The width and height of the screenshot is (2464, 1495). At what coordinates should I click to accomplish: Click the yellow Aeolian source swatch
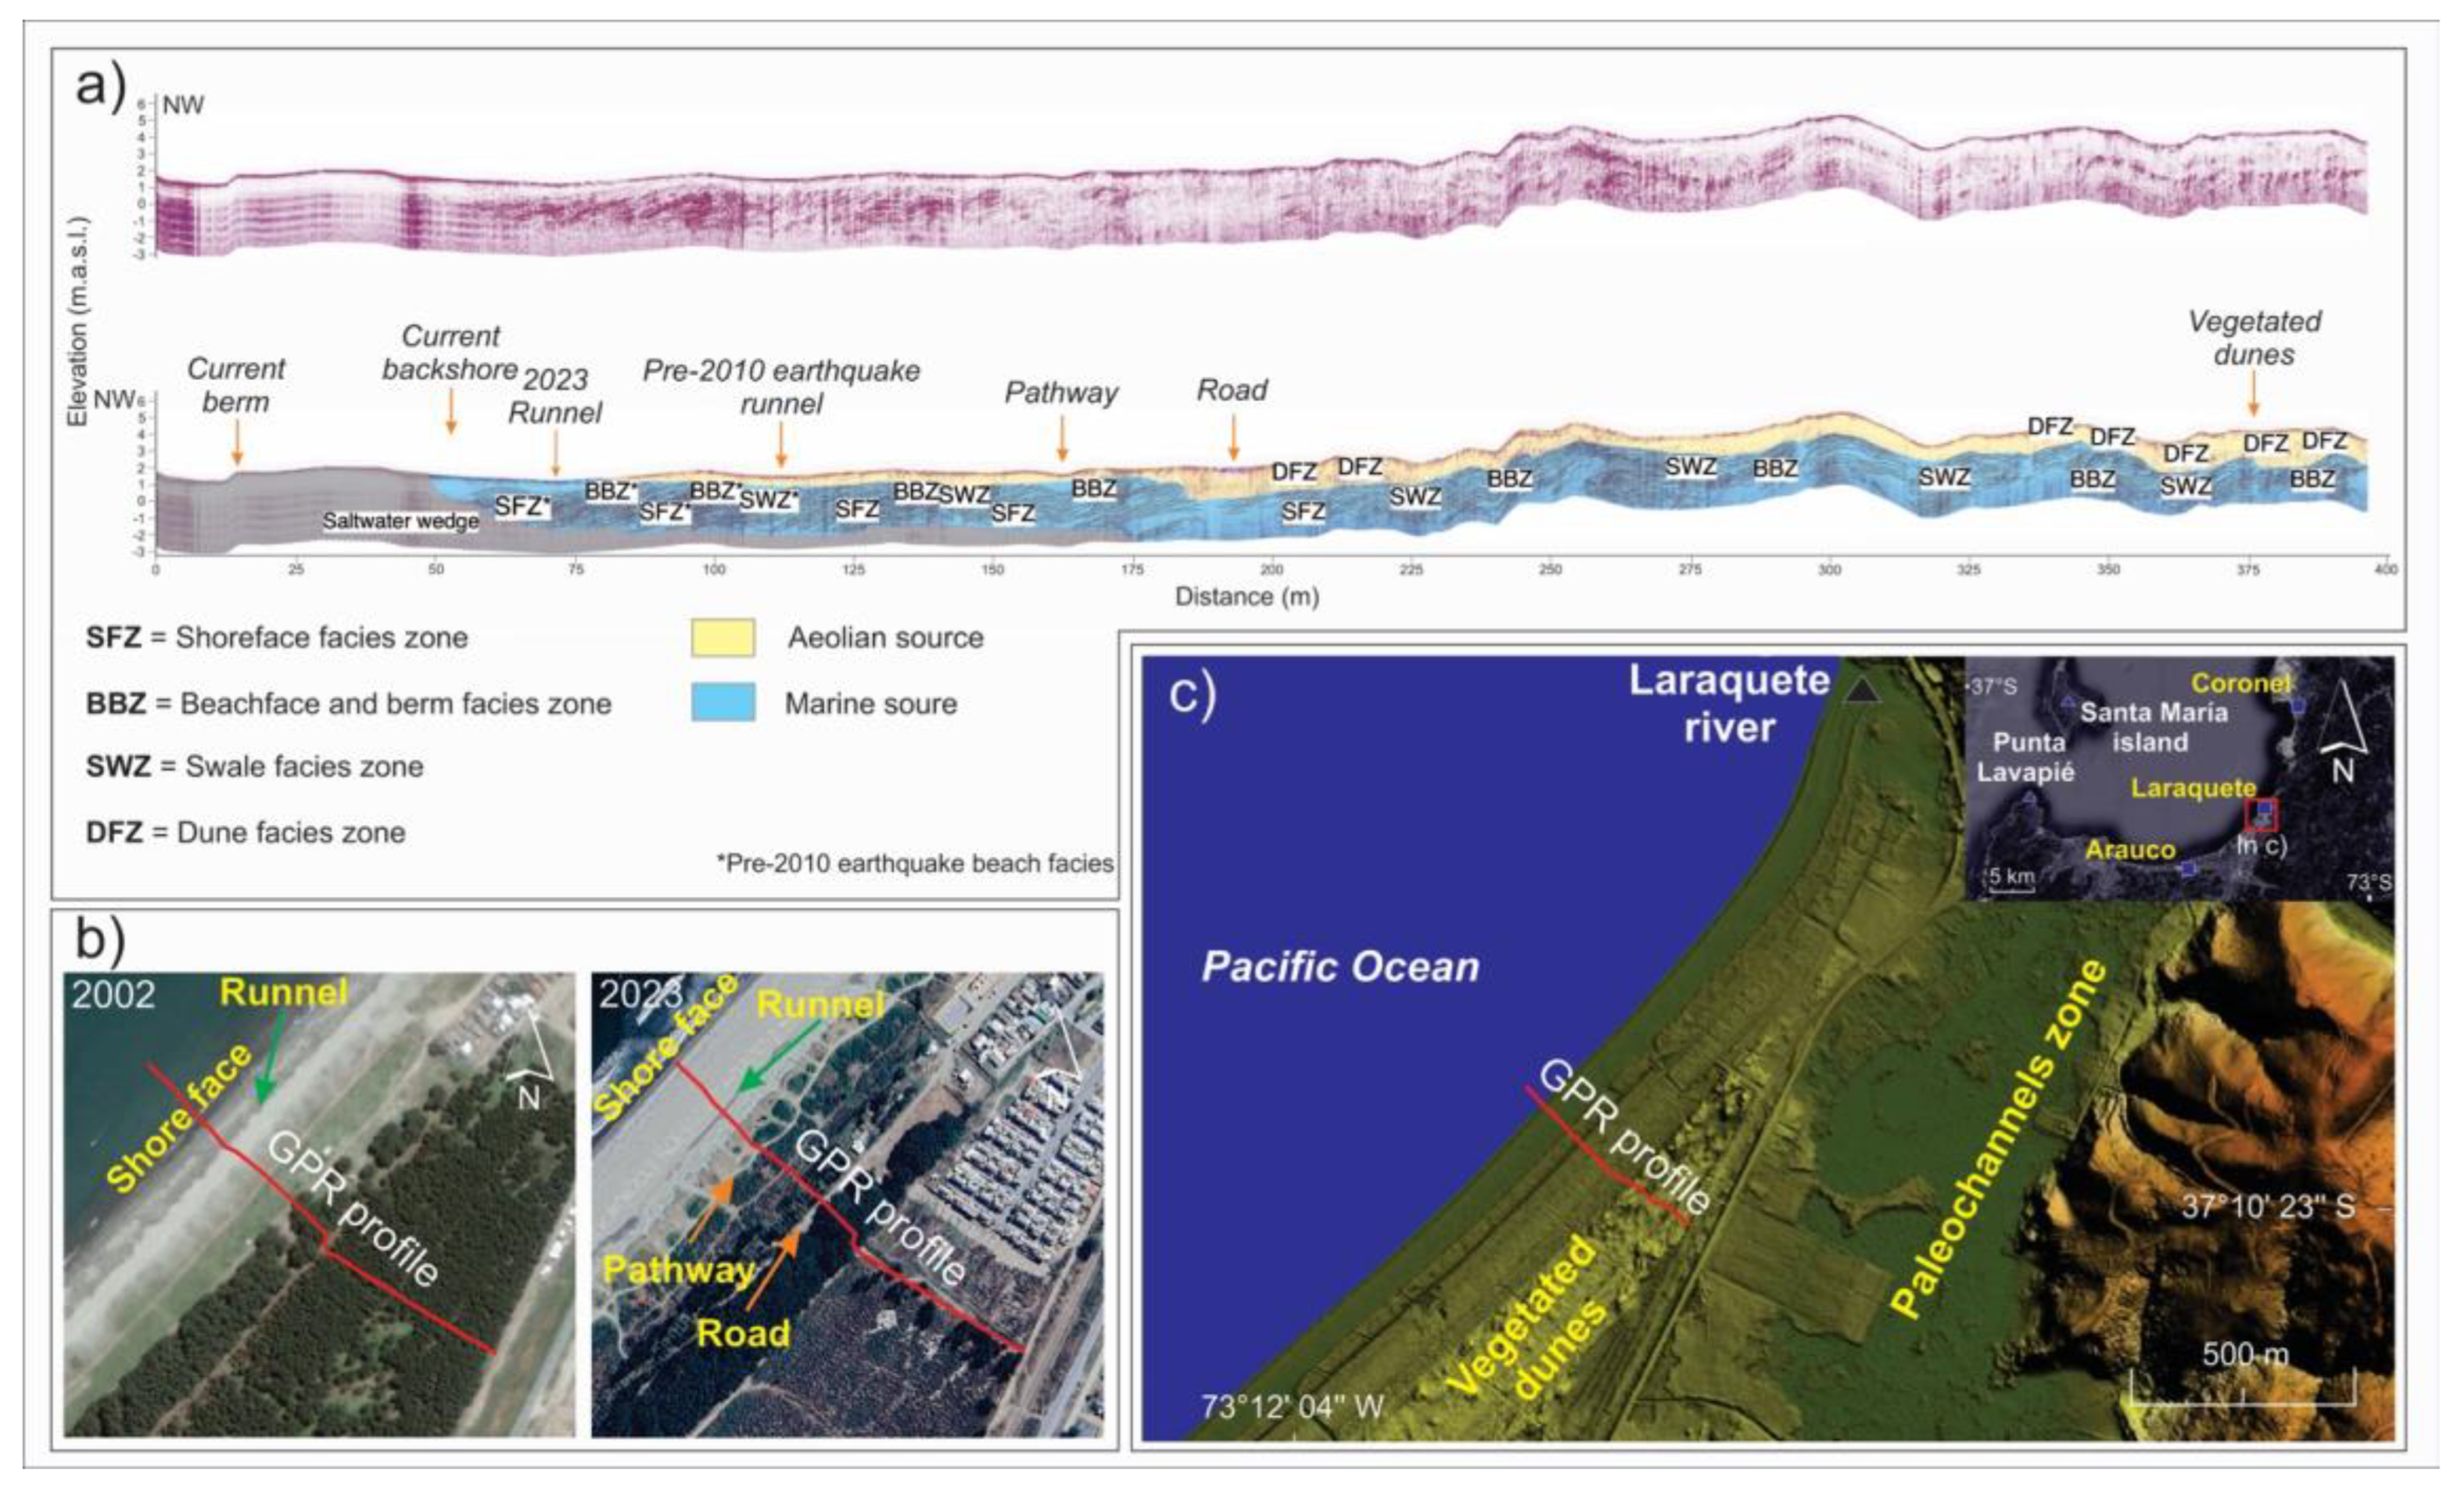722,637
